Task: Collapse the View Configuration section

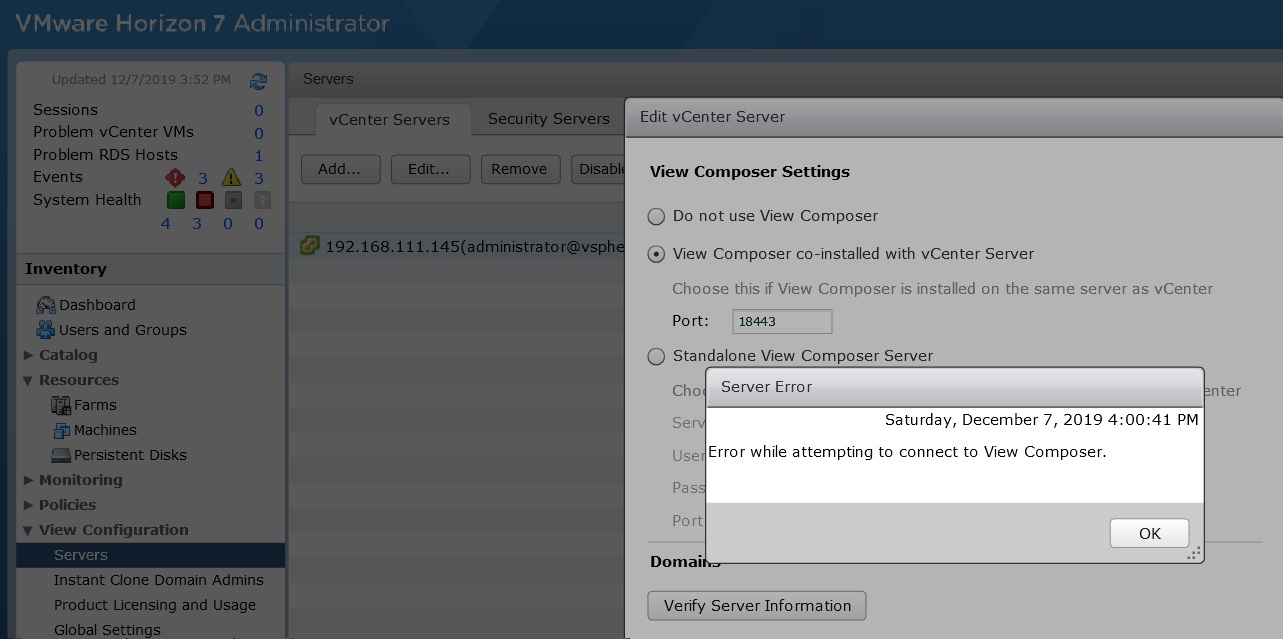Action: (30, 530)
